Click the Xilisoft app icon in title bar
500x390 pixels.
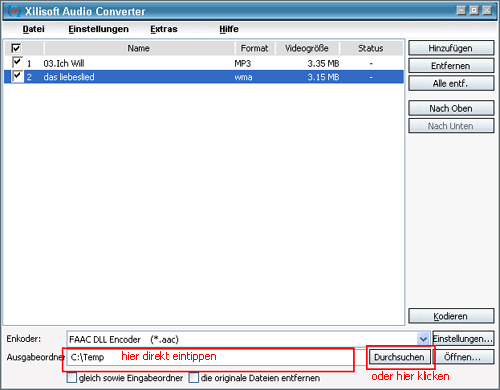click(x=14, y=11)
